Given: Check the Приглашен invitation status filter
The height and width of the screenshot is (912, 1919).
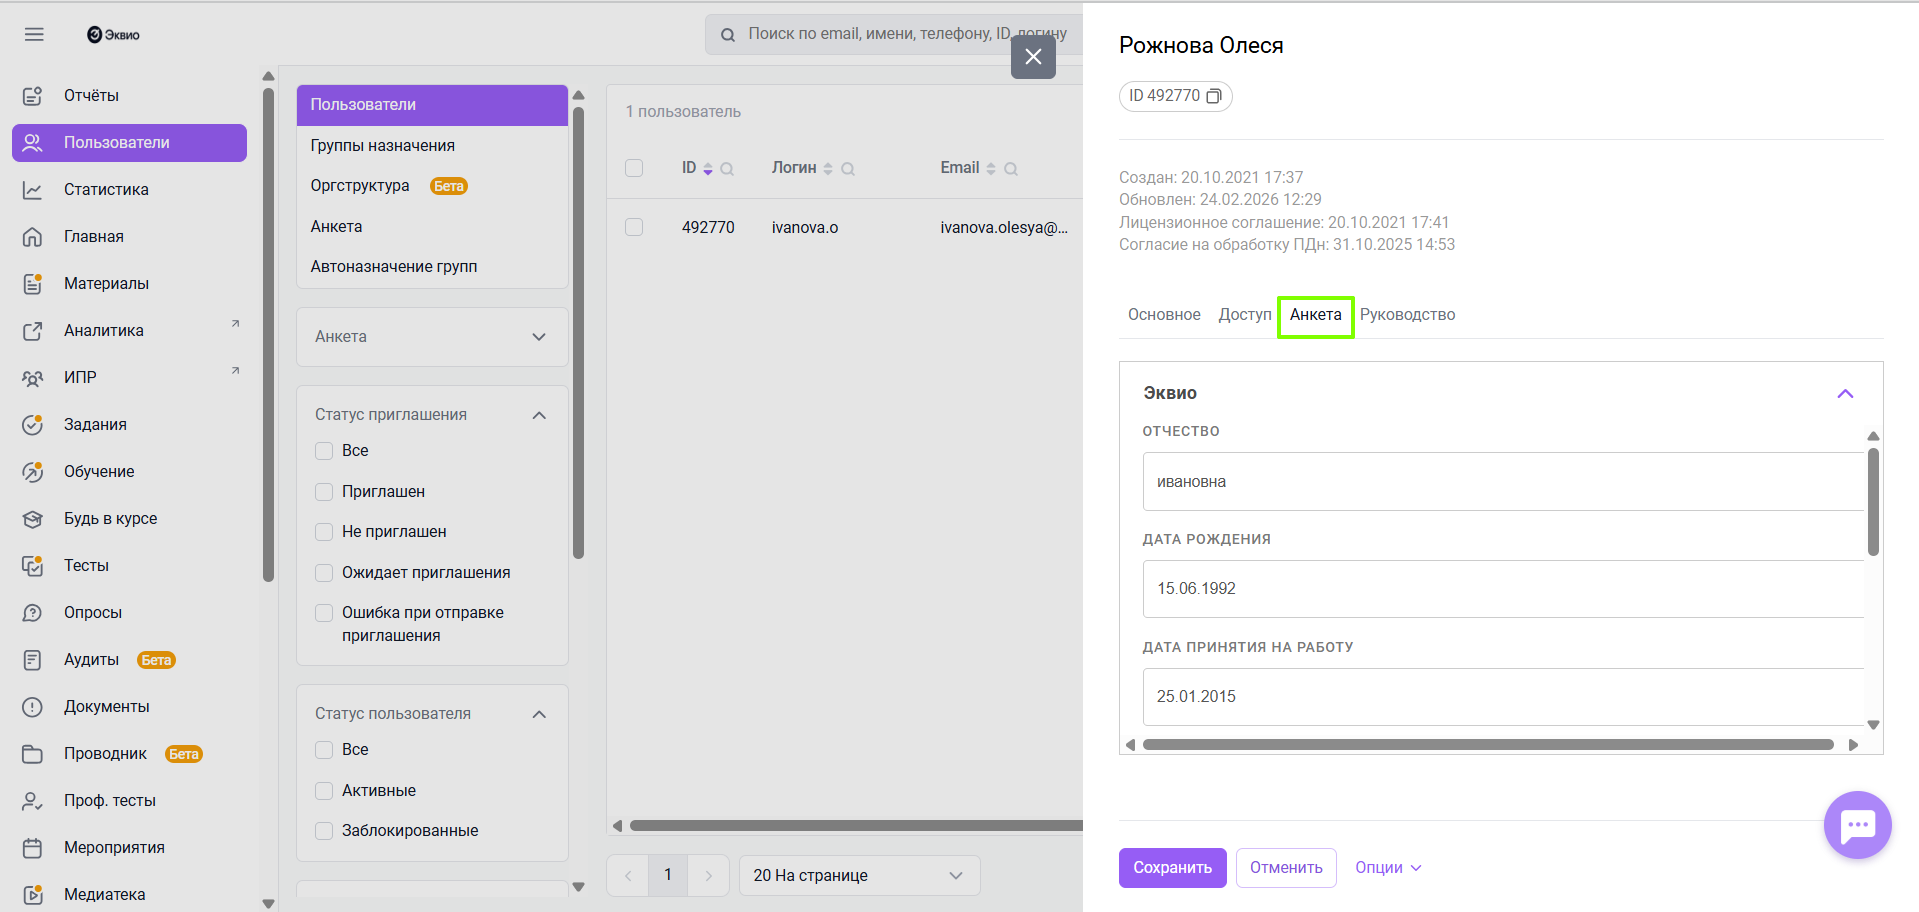Looking at the screenshot, I should point(324,492).
